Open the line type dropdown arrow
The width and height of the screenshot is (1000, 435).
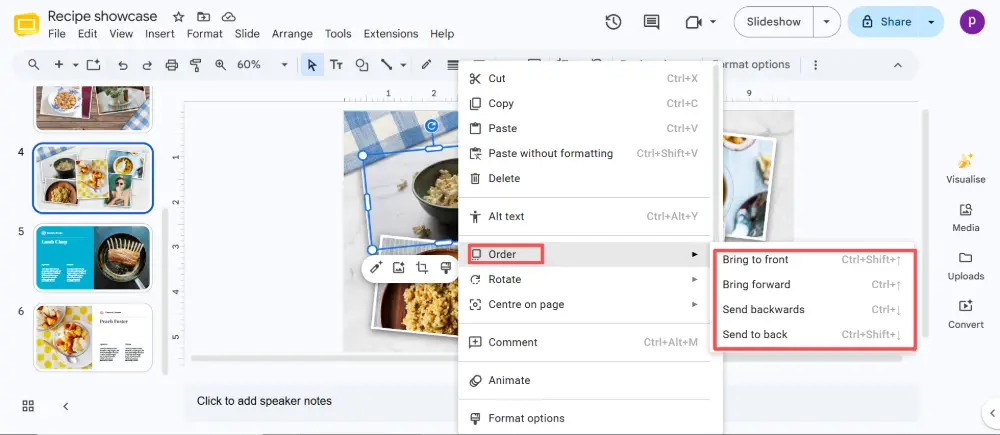pos(403,64)
